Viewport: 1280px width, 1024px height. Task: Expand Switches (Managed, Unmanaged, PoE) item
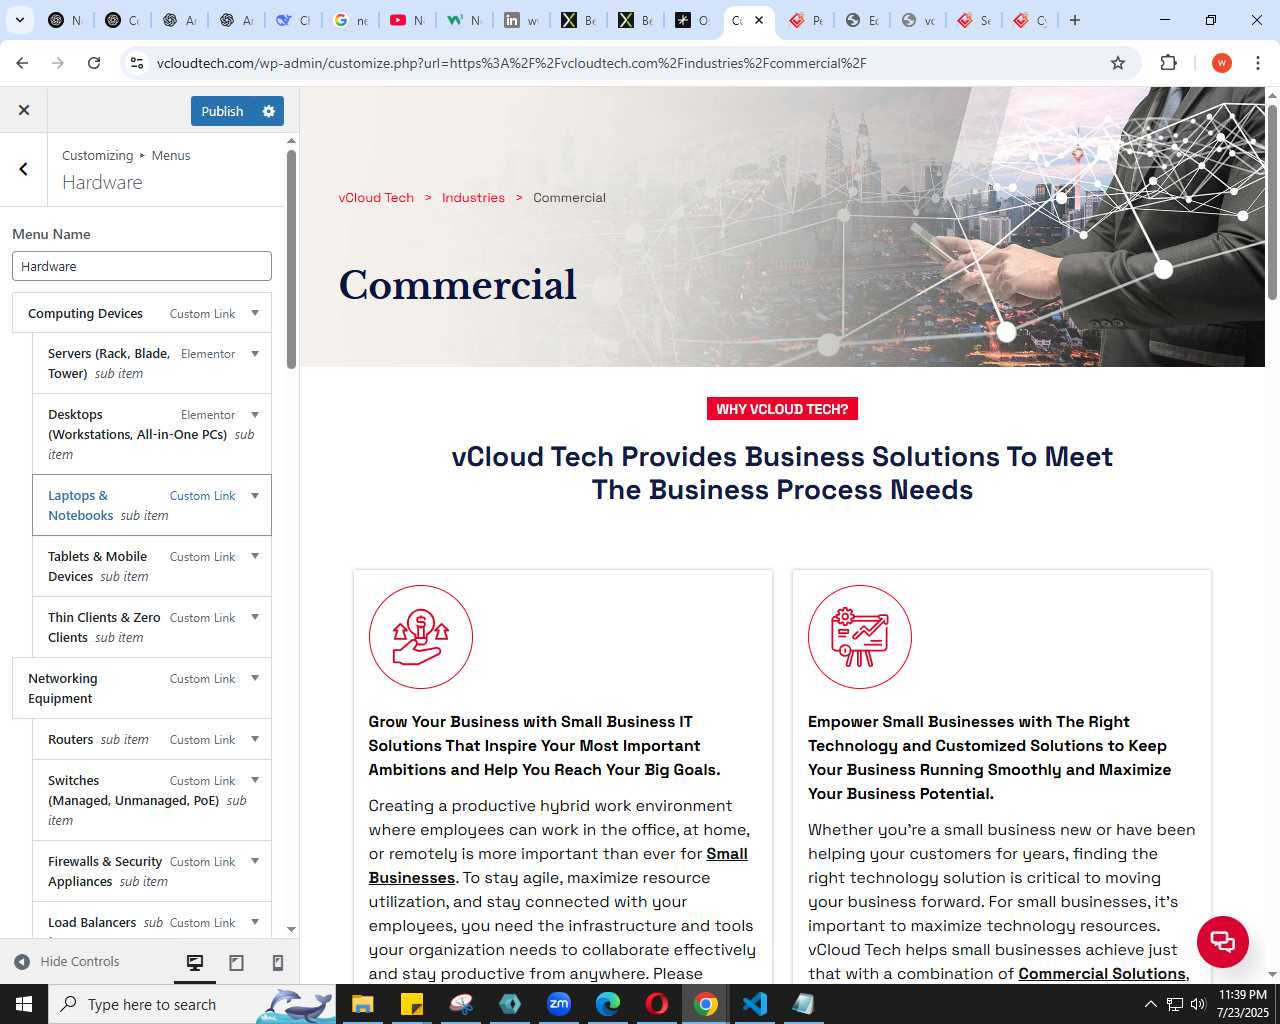pyautogui.click(x=255, y=780)
